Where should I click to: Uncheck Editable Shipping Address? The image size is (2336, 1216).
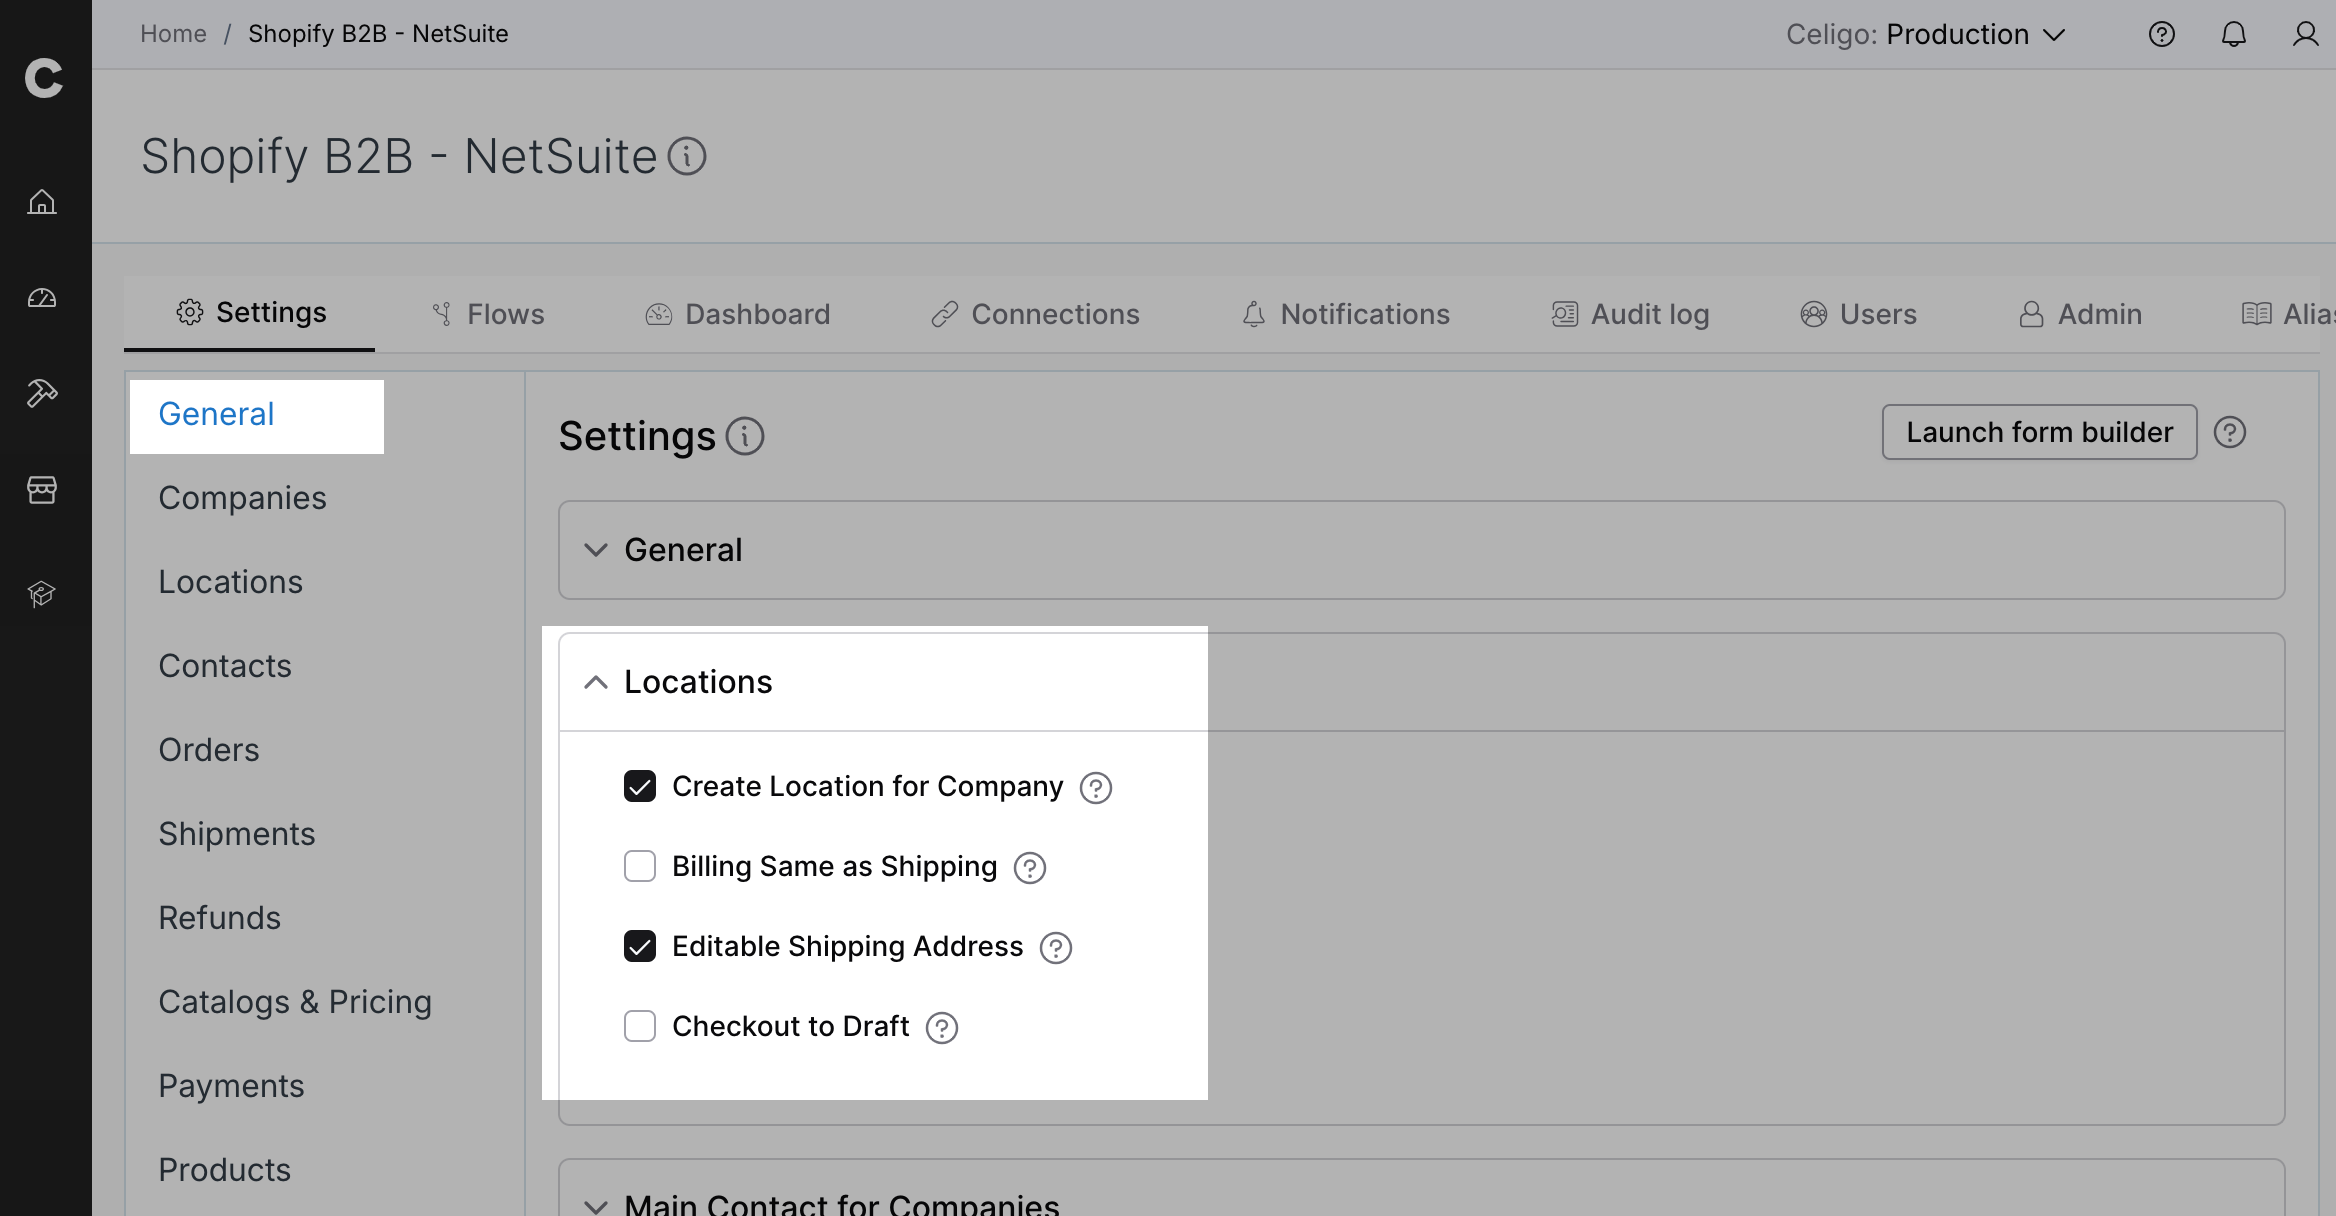[640, 946]
